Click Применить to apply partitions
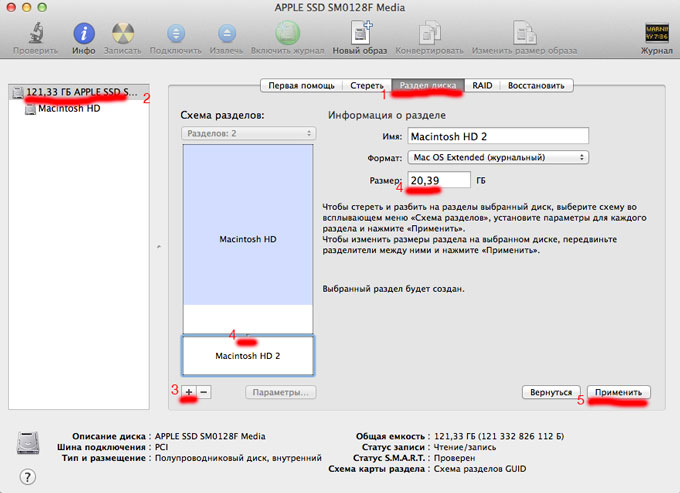 [618, 392]
